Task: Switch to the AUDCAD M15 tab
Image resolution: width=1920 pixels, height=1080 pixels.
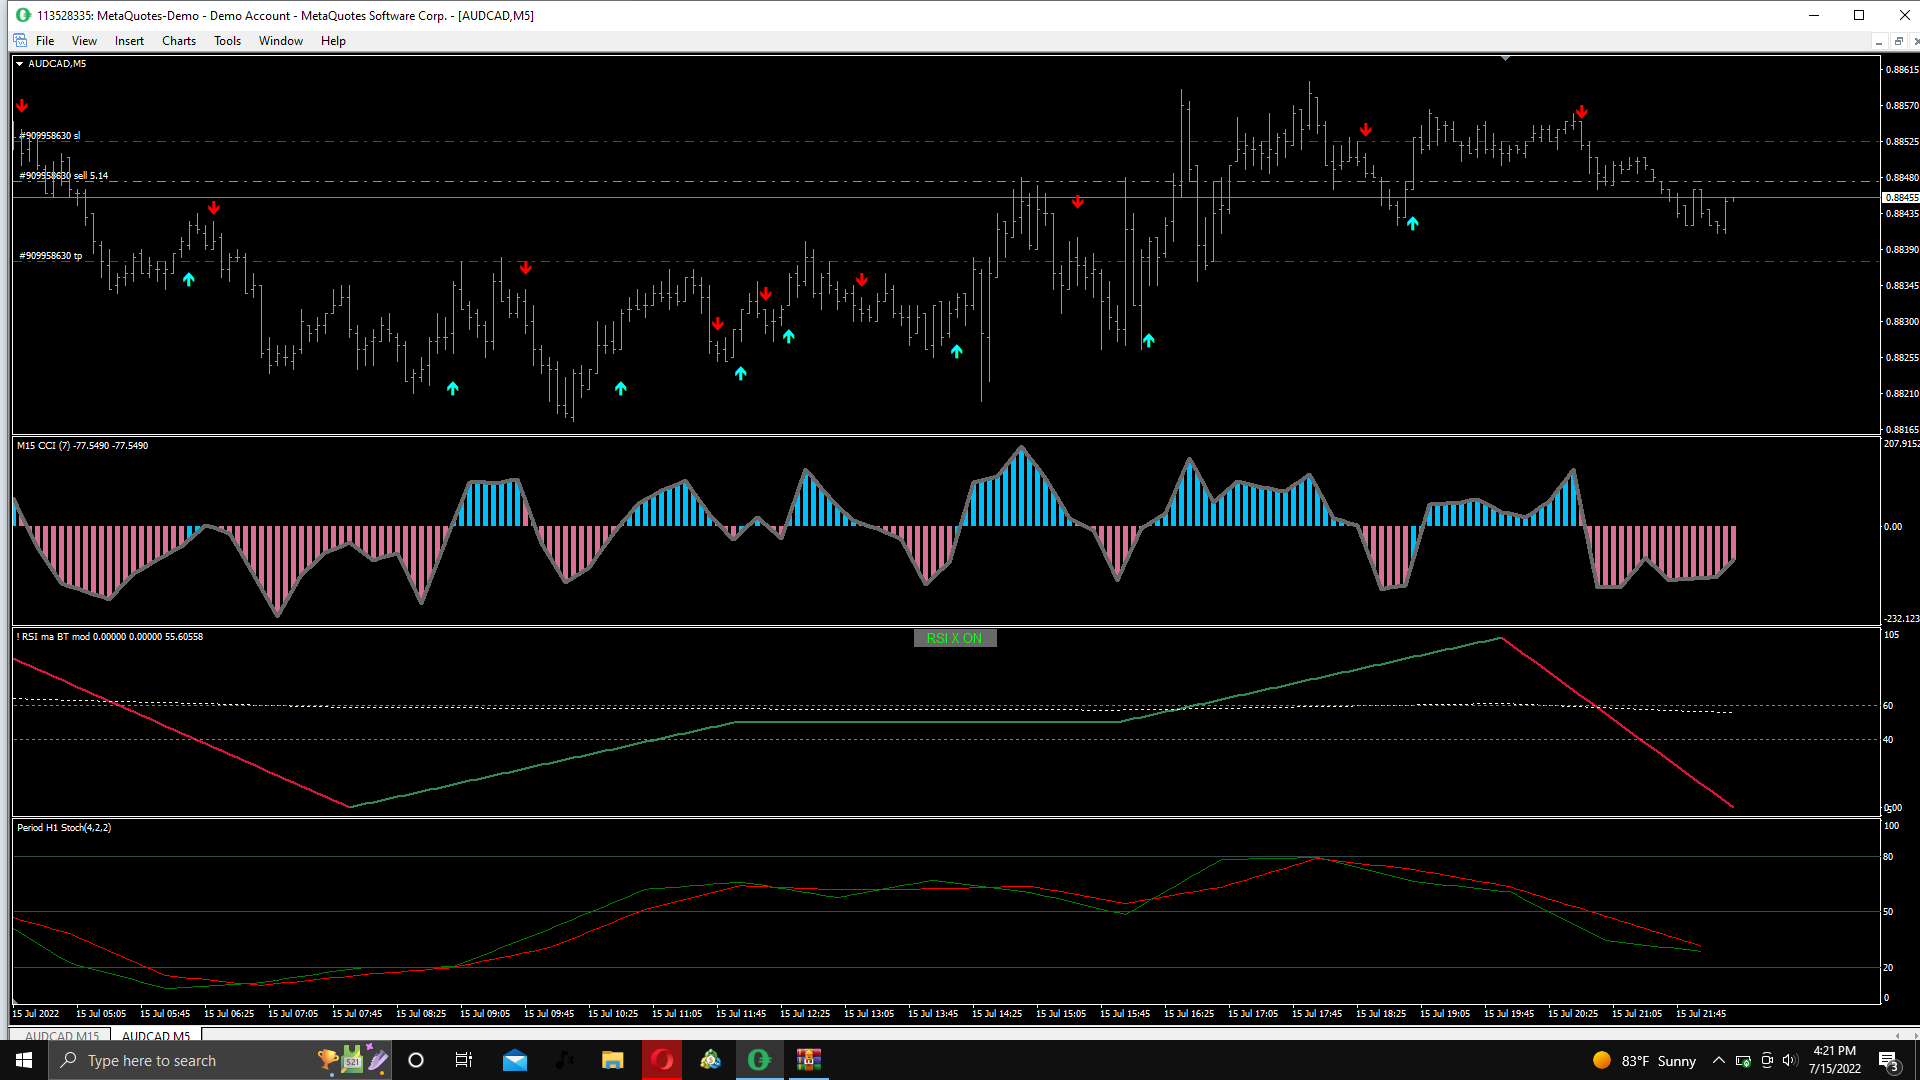Action: pos(62,1036)
